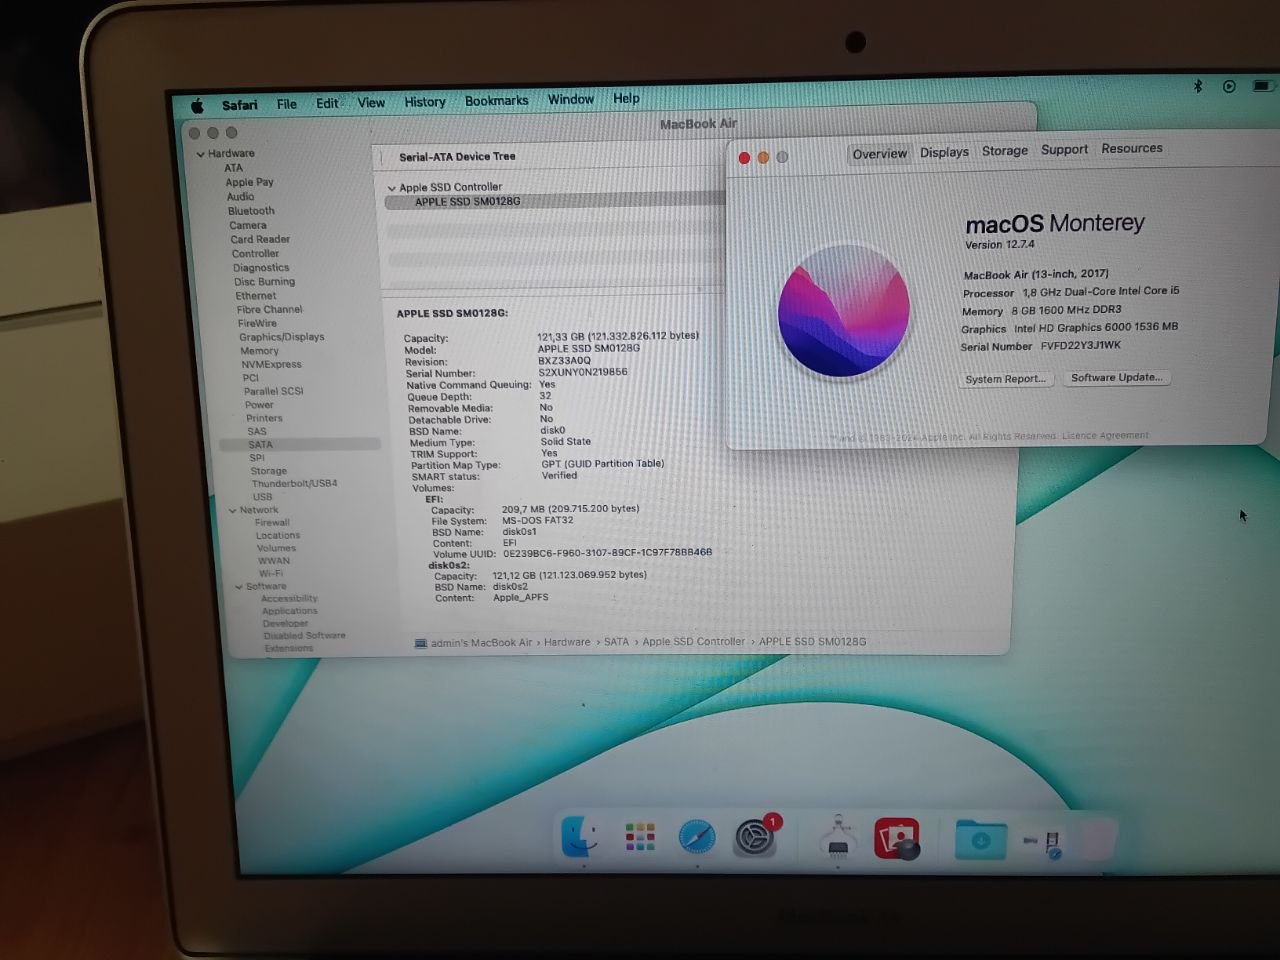Open the Bookmarks menu
This screenshot has width=1280, height=960.
[x=496, y=101]
